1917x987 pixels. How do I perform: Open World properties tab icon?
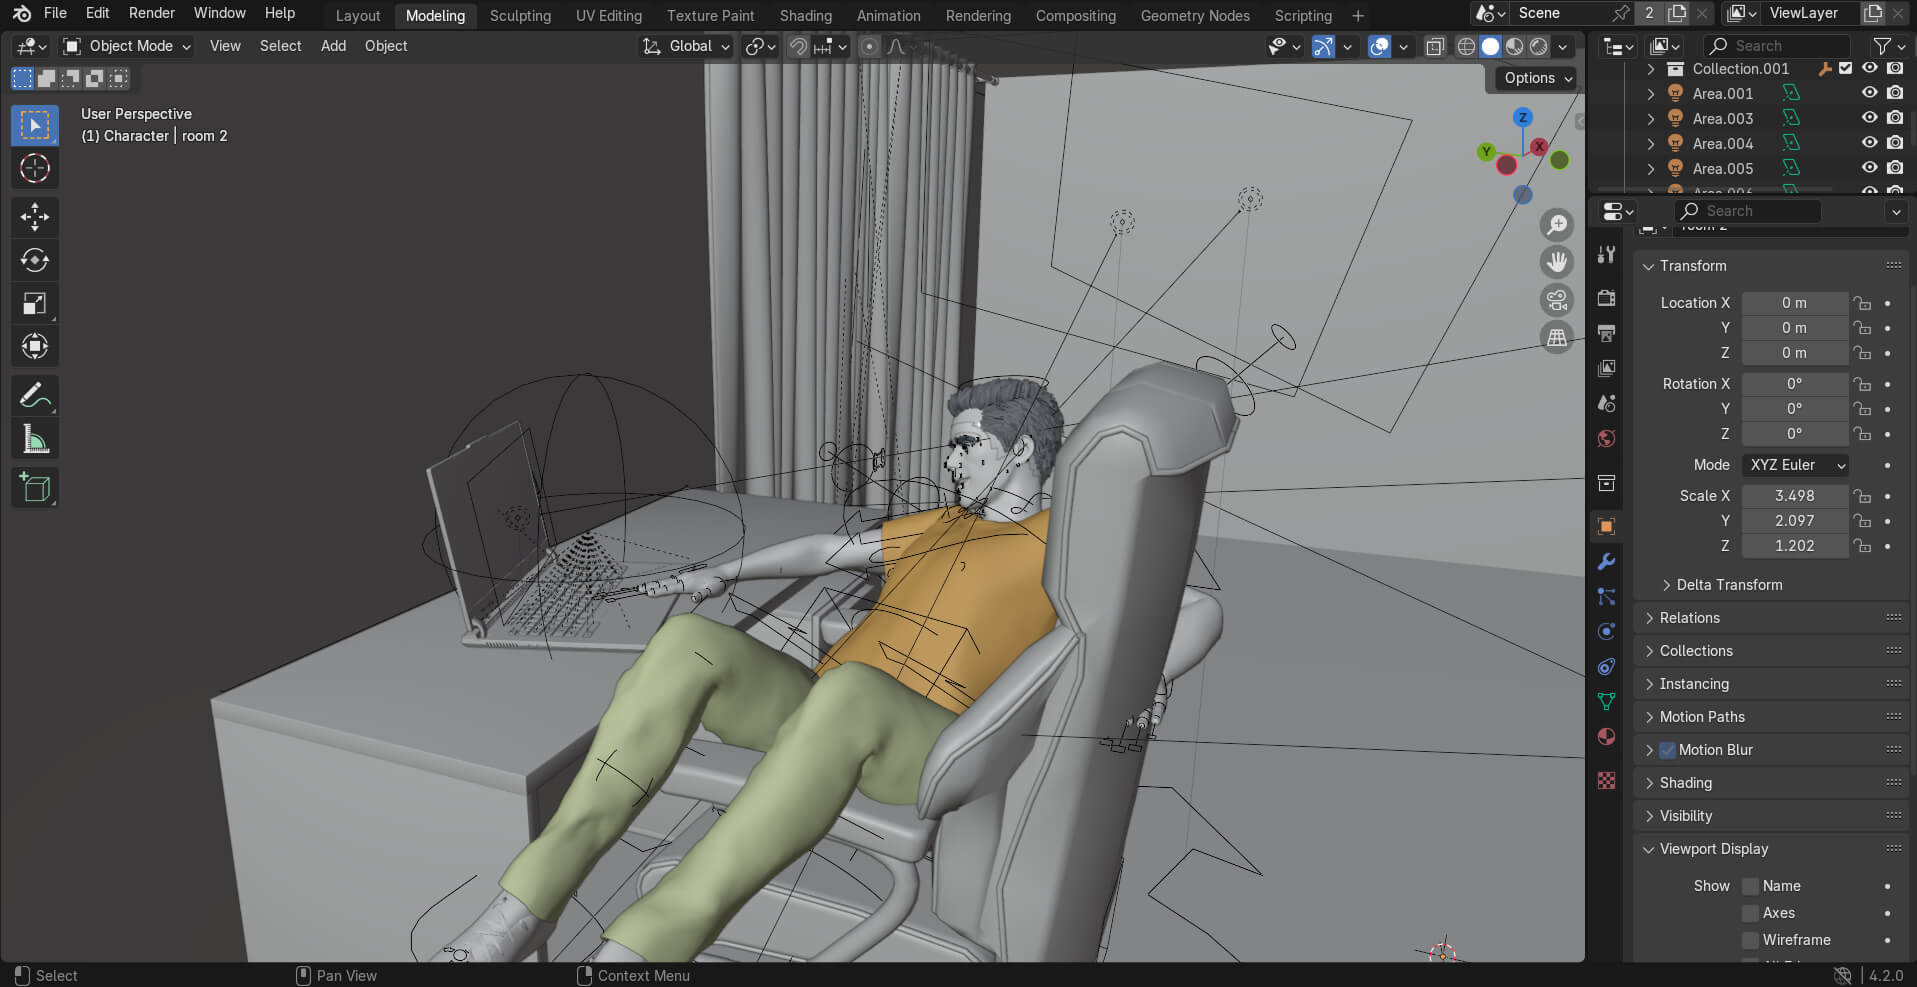point(1606,438)
